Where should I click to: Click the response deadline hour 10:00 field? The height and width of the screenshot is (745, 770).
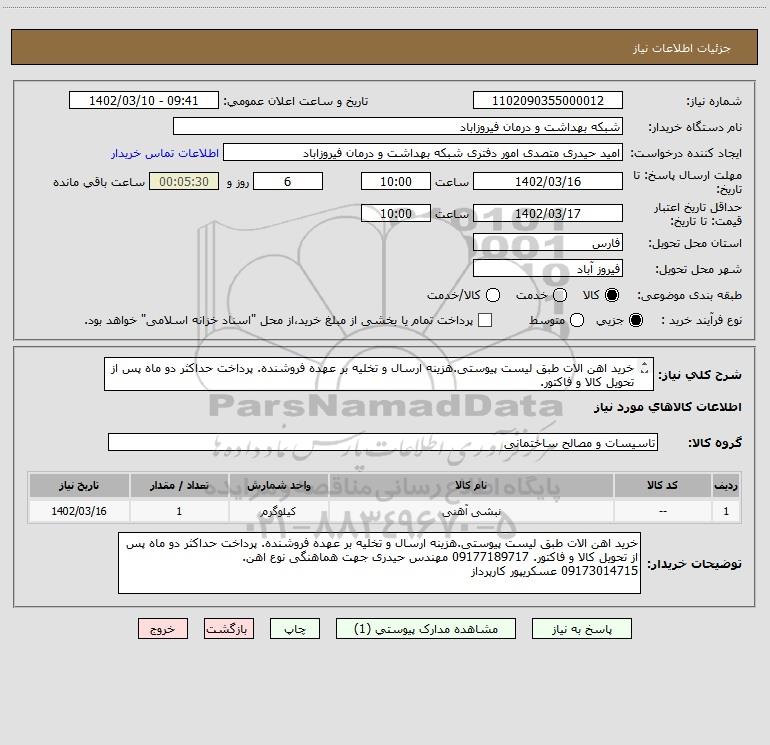coord(396,181)
